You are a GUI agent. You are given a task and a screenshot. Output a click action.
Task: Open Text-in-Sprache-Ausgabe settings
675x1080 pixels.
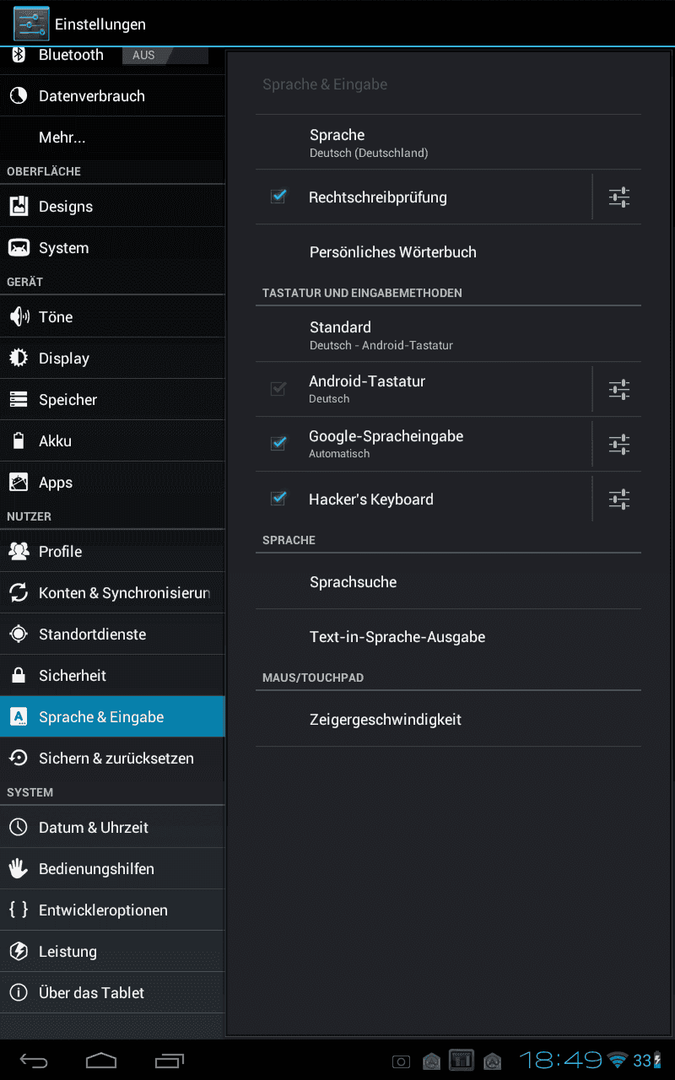click(448, 637)
